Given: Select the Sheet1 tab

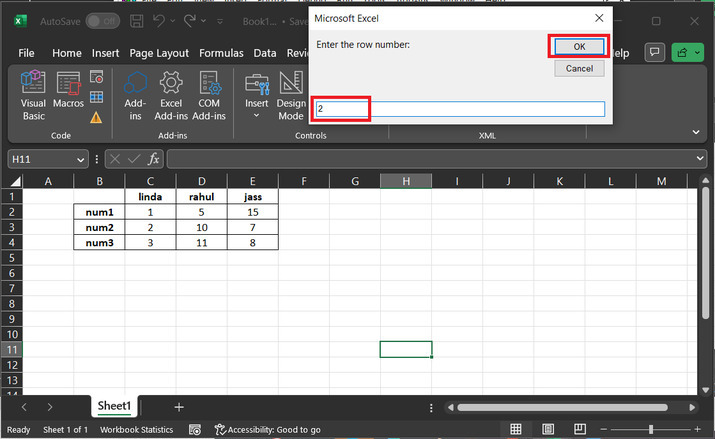Looking at the screenshot, I should tap(114, 406).
